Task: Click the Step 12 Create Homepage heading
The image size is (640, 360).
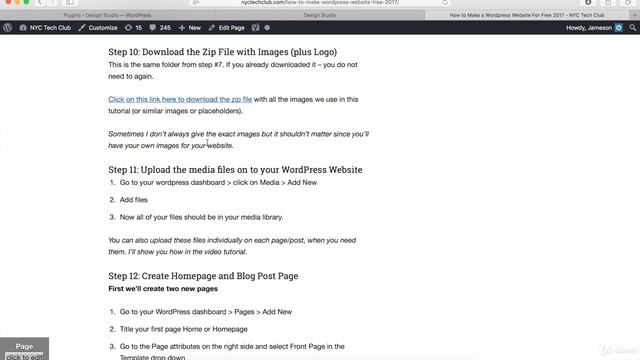Action: click(x=203, y=276)
